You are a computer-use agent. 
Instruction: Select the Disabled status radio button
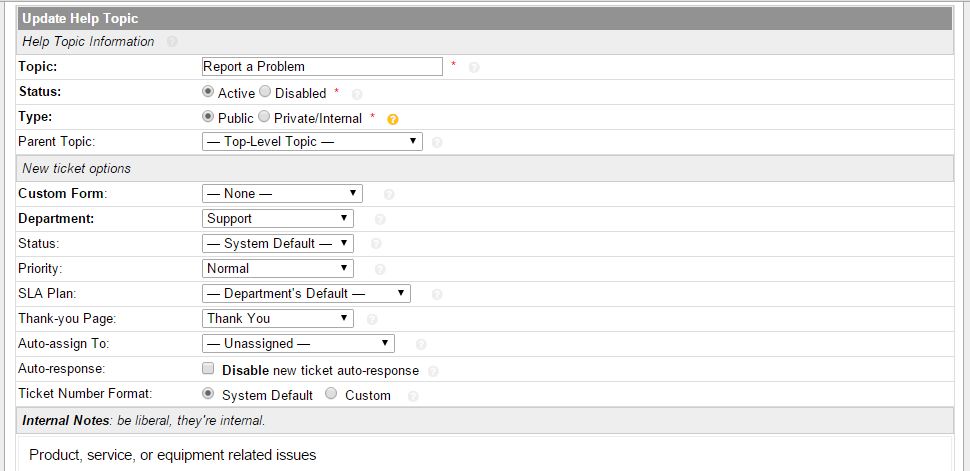(265, 92)
